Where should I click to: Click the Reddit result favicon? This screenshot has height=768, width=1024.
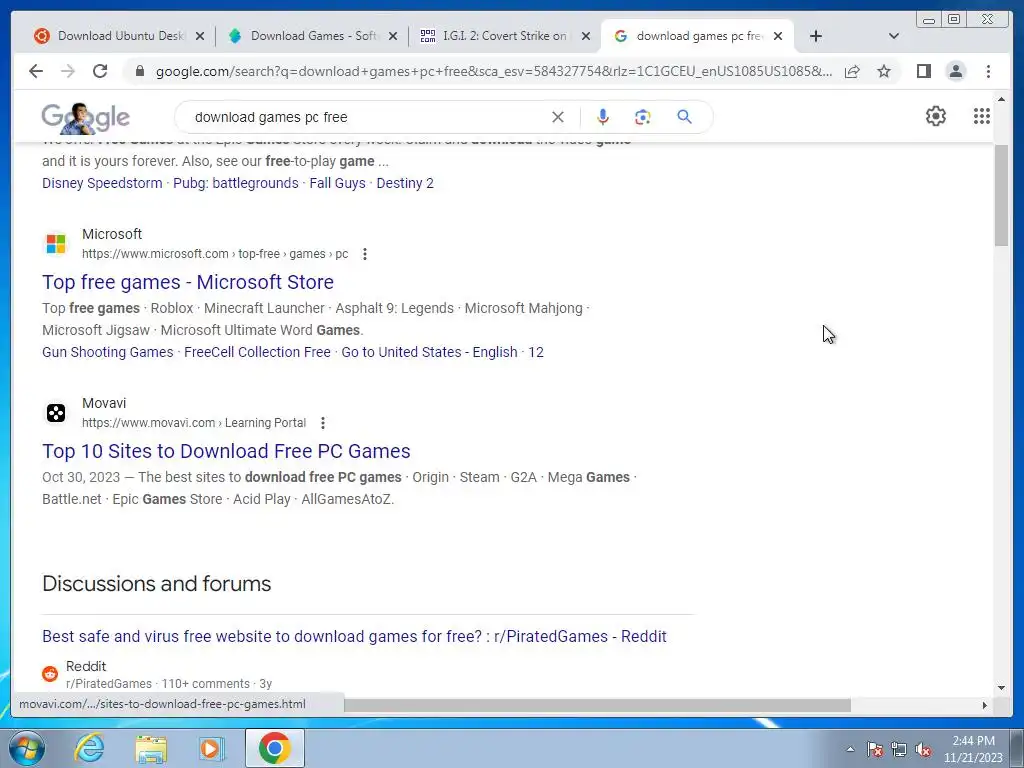point(50,674)
